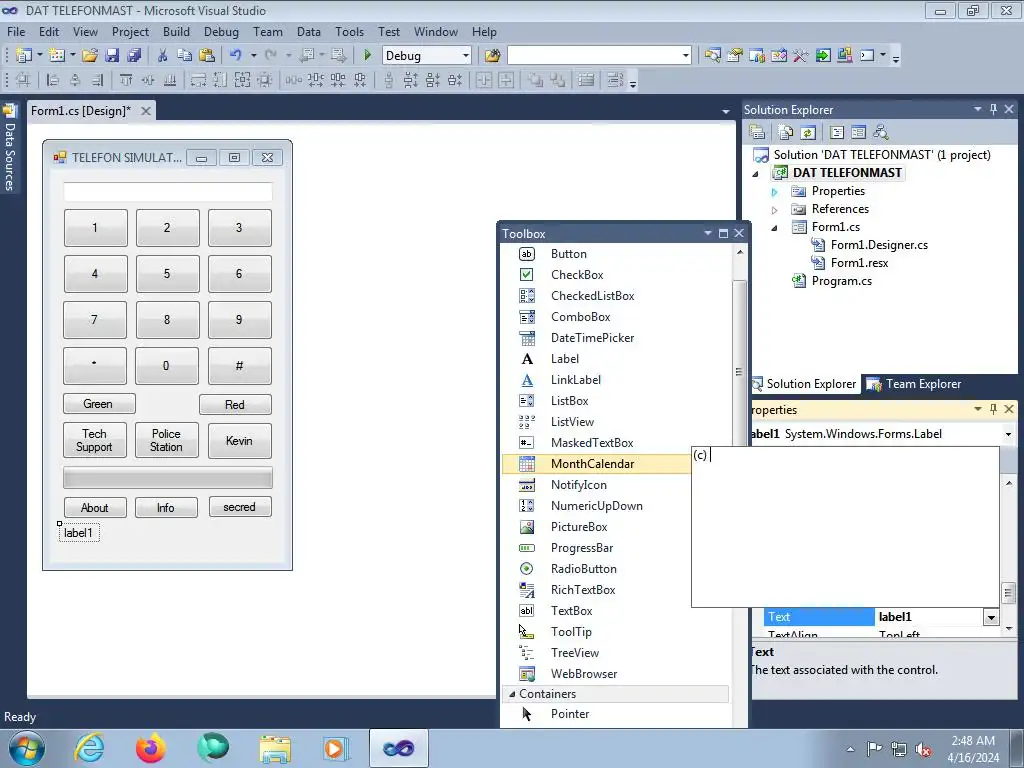Click the Undo arrow icon
The image size is (1024, 768).
[236, 56]
